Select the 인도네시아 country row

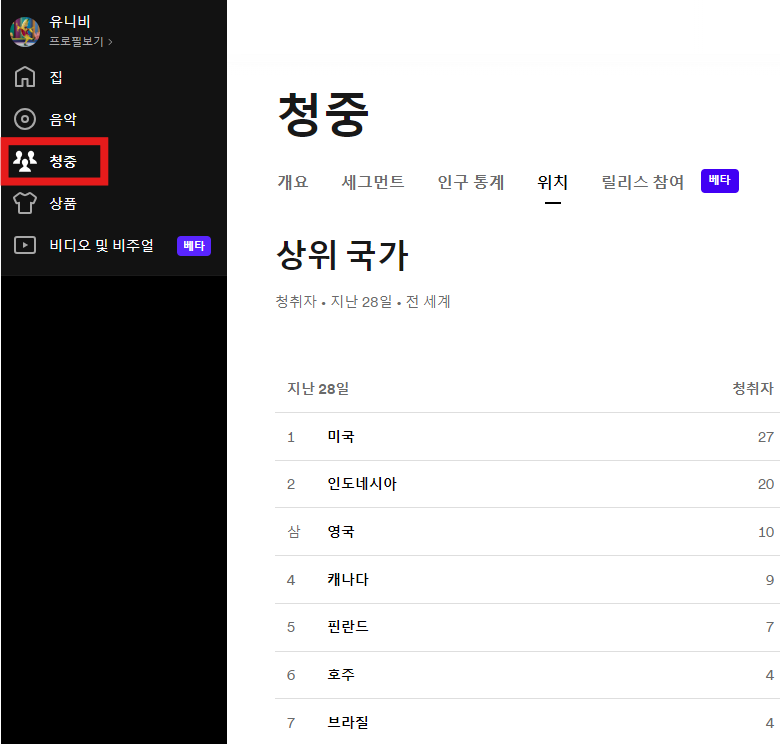(527, 484)
